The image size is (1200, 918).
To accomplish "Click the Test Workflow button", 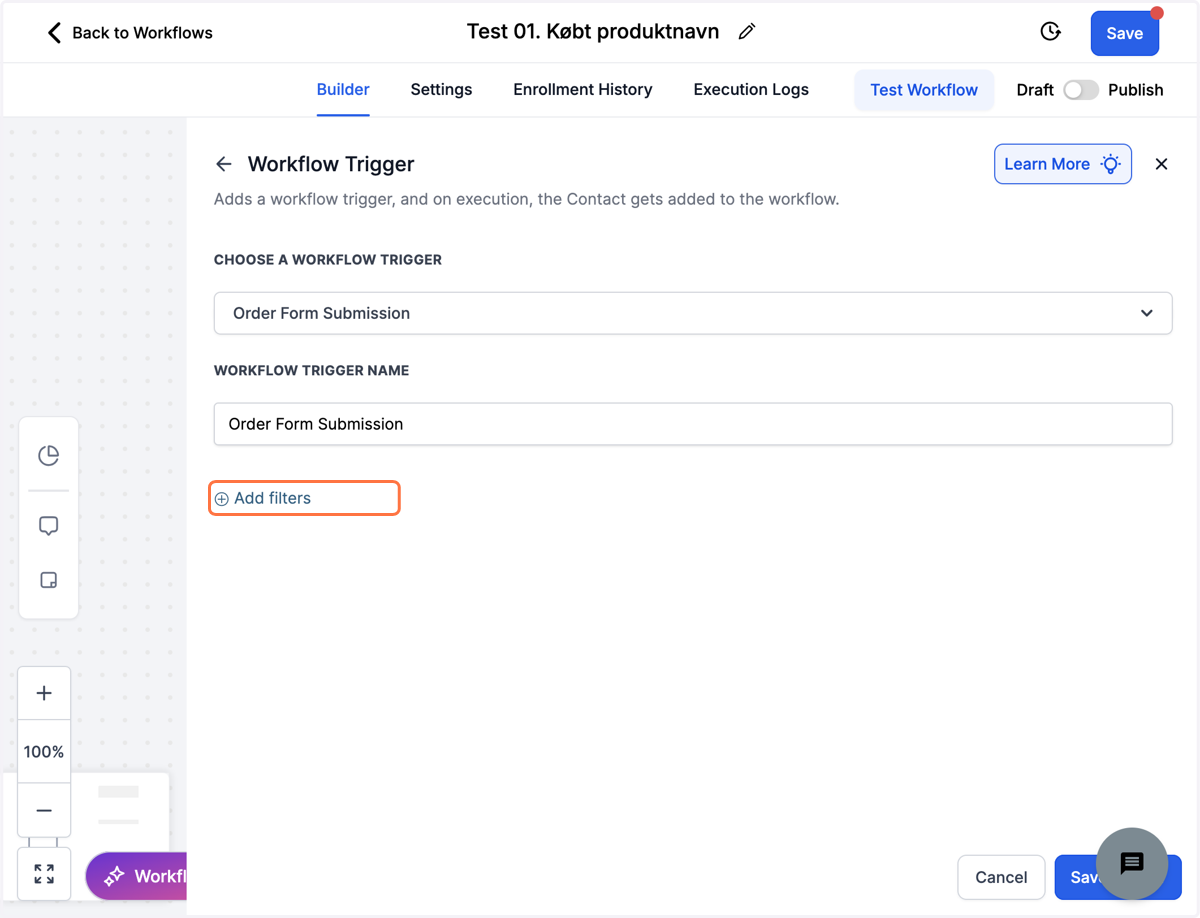I will (924, 90).
